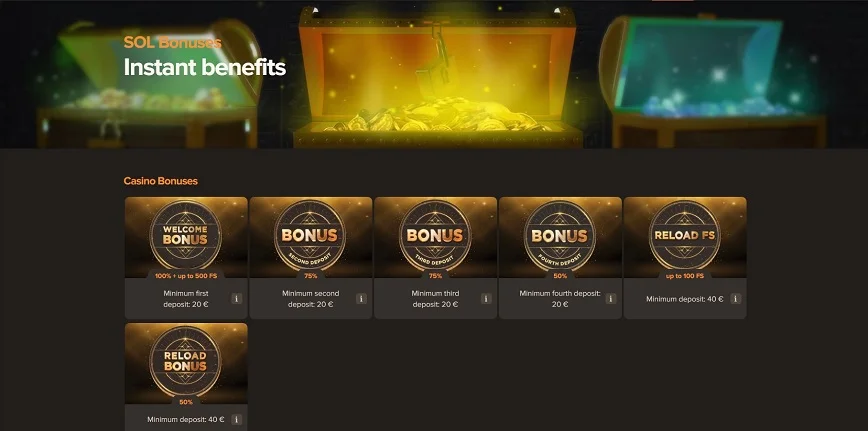Open info icon for Reload FS card
Screen dimensions: 868x431
pos(736,299)
